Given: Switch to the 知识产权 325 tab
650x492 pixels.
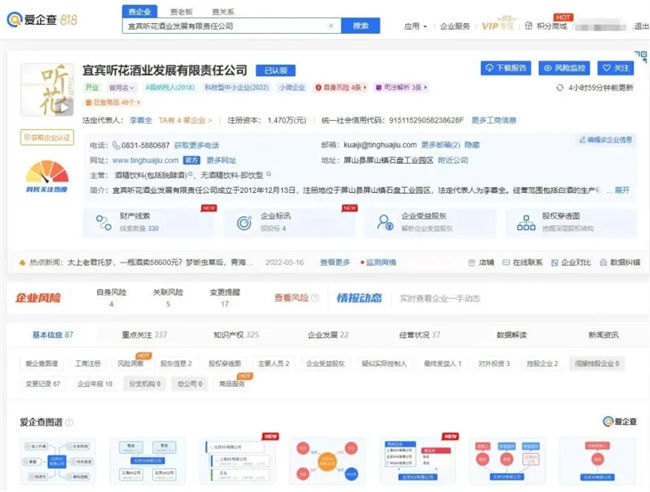Looking at the screenshot, I should pos(236,335).
